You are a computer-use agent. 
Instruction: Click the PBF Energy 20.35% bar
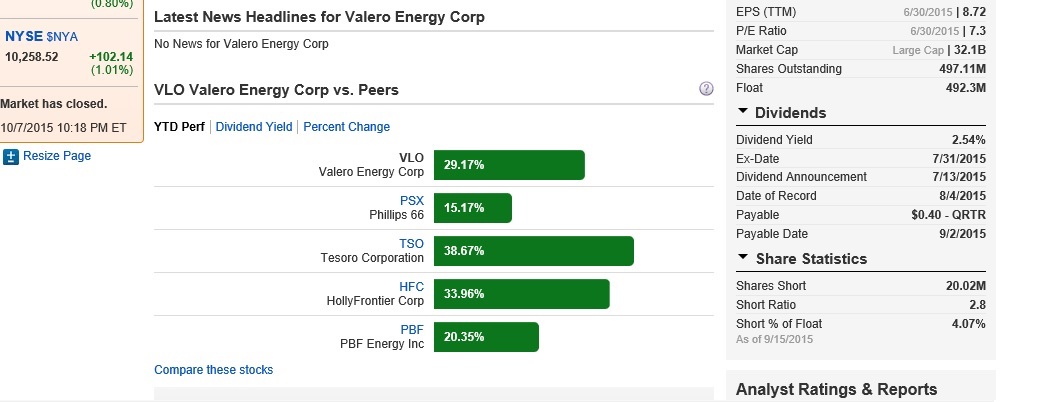[x=486, y=337]
